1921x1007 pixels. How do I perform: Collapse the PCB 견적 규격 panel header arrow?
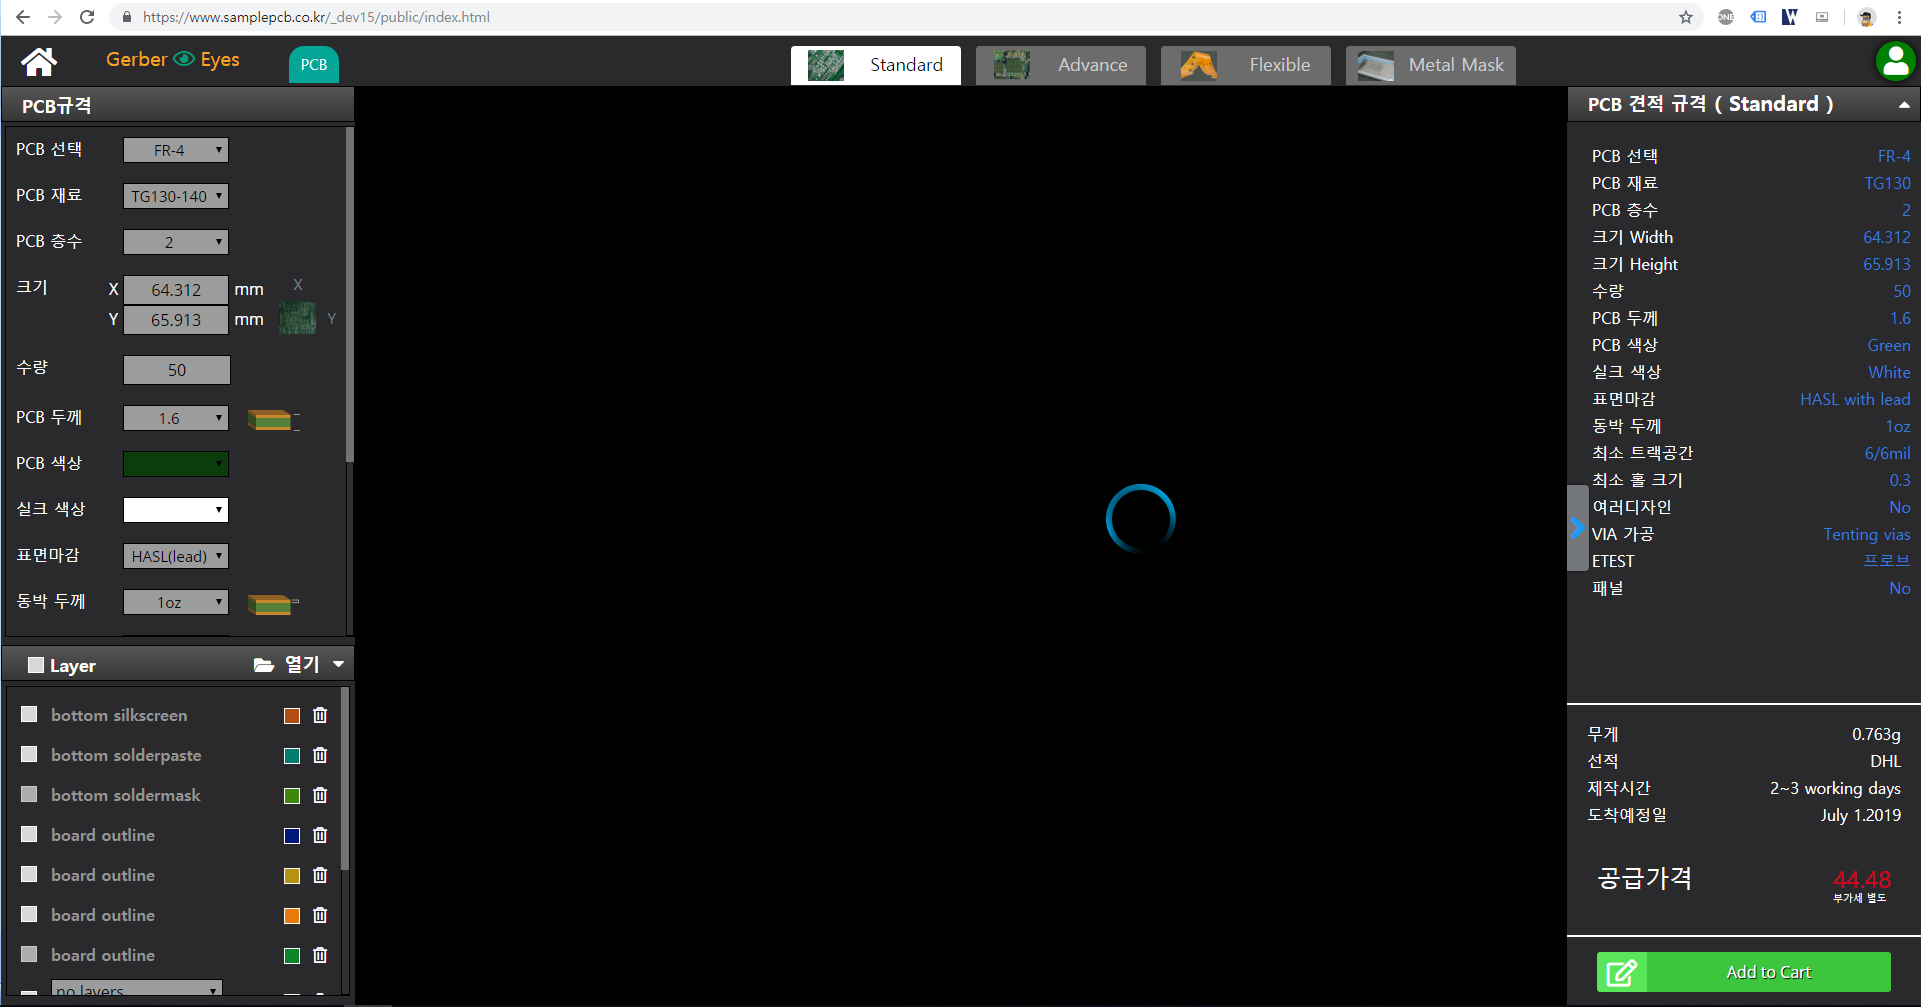pyautogui.click(x=1904, y=105)
